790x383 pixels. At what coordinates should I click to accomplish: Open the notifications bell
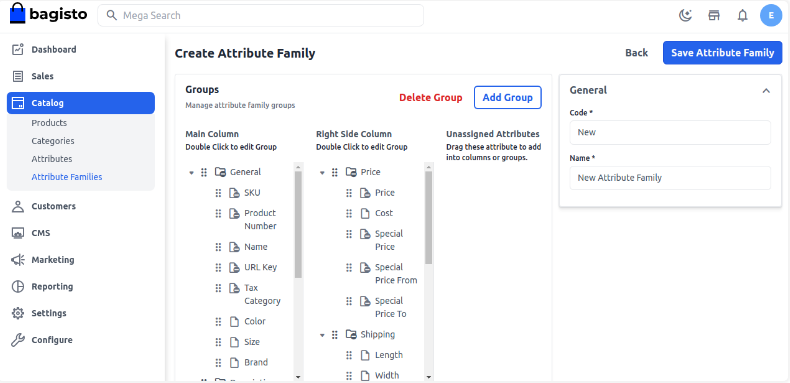tap(743, 16)
